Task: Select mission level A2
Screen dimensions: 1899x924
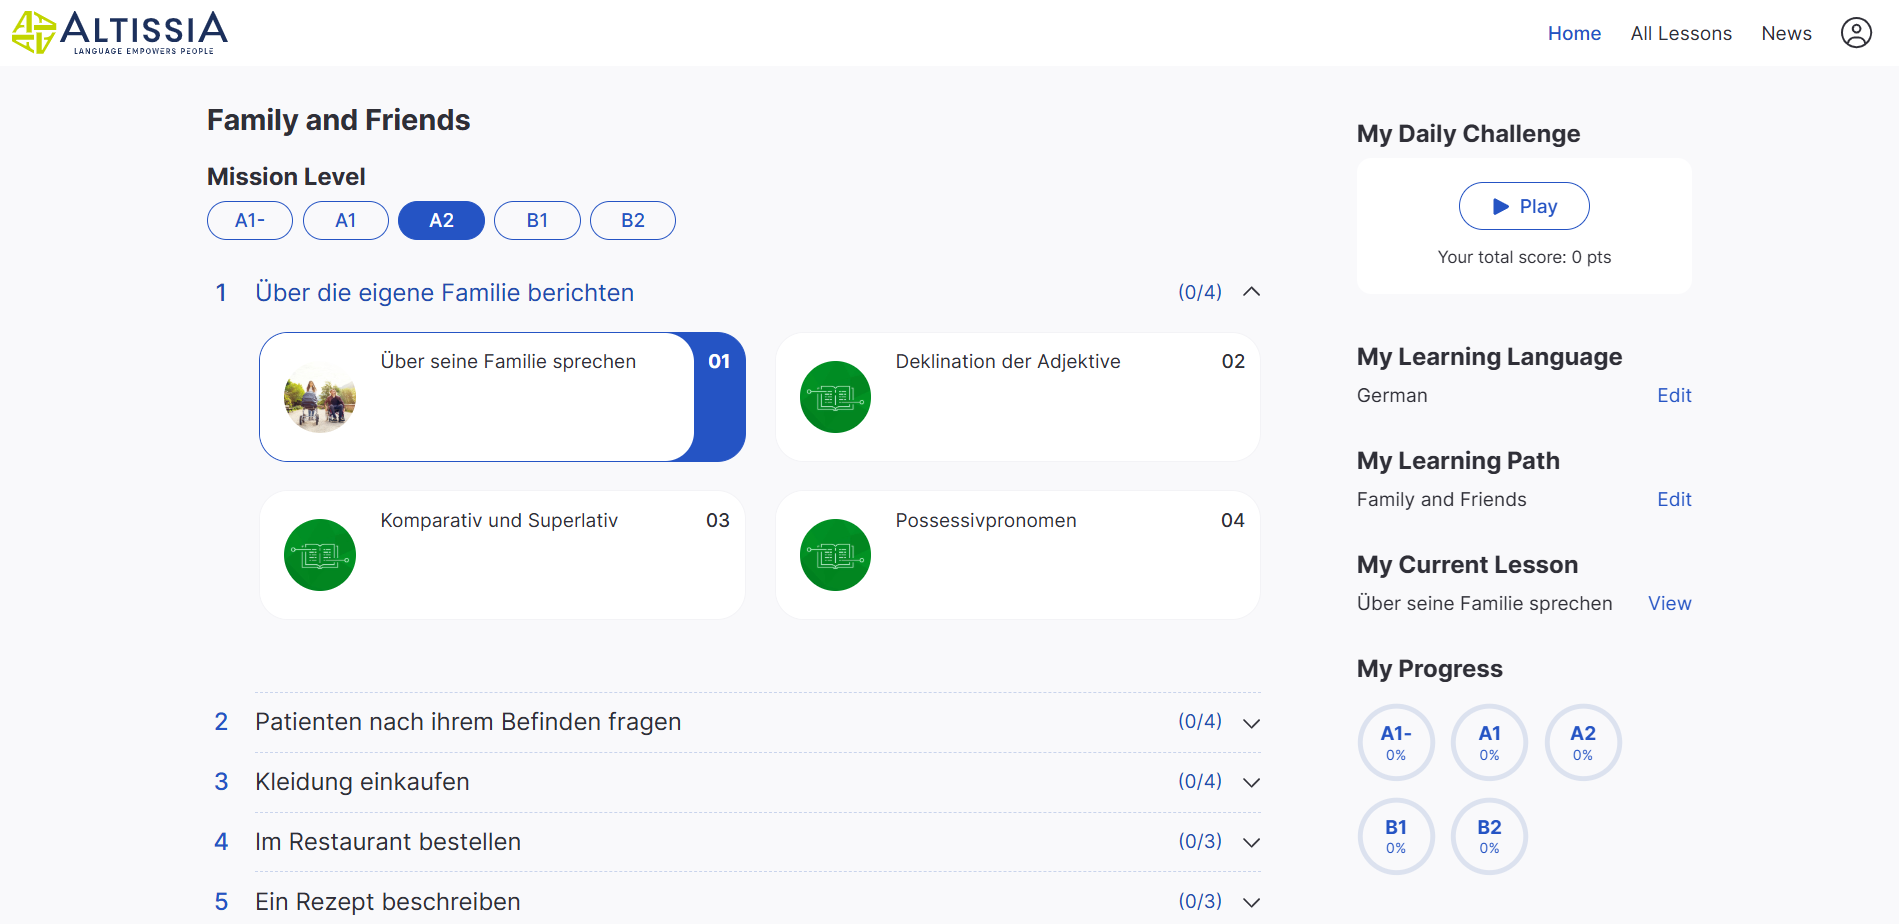Action: point(441,220)
